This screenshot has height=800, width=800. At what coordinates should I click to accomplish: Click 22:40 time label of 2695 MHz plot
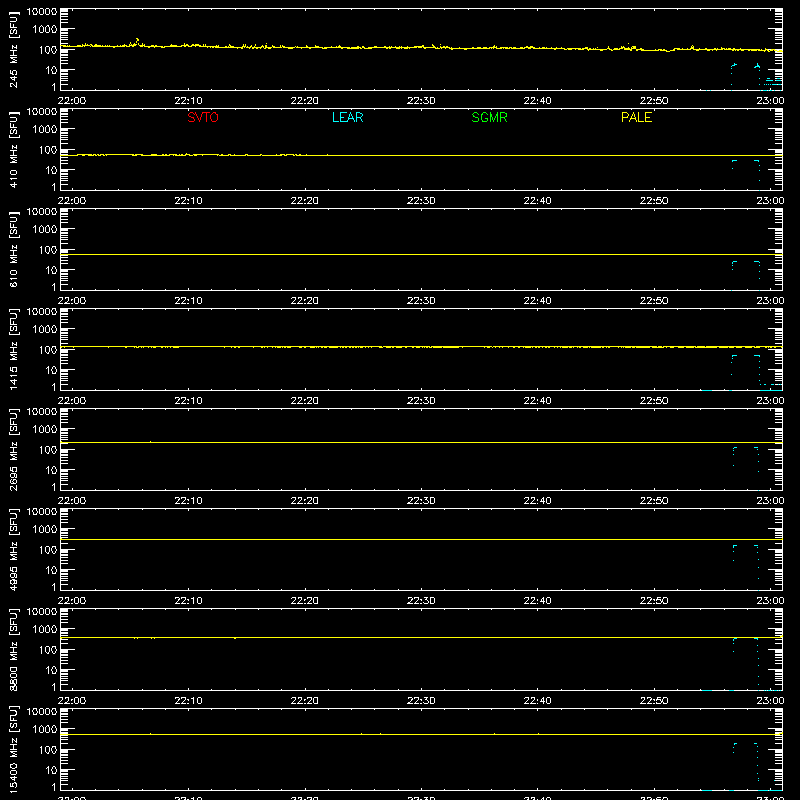(537, 501)
